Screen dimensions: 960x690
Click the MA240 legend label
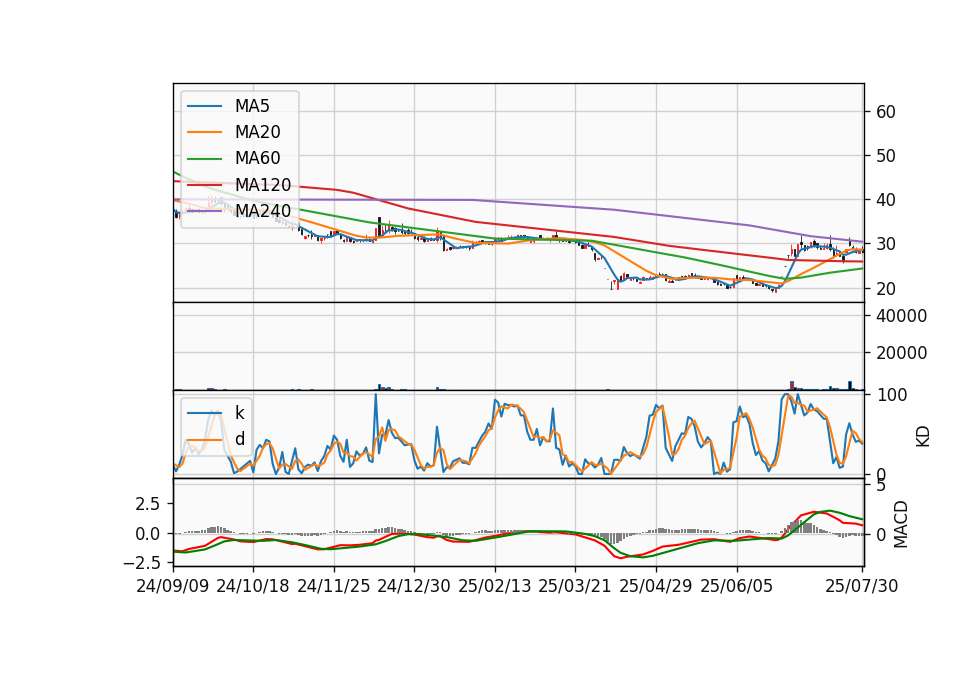(x=263, y=211)
